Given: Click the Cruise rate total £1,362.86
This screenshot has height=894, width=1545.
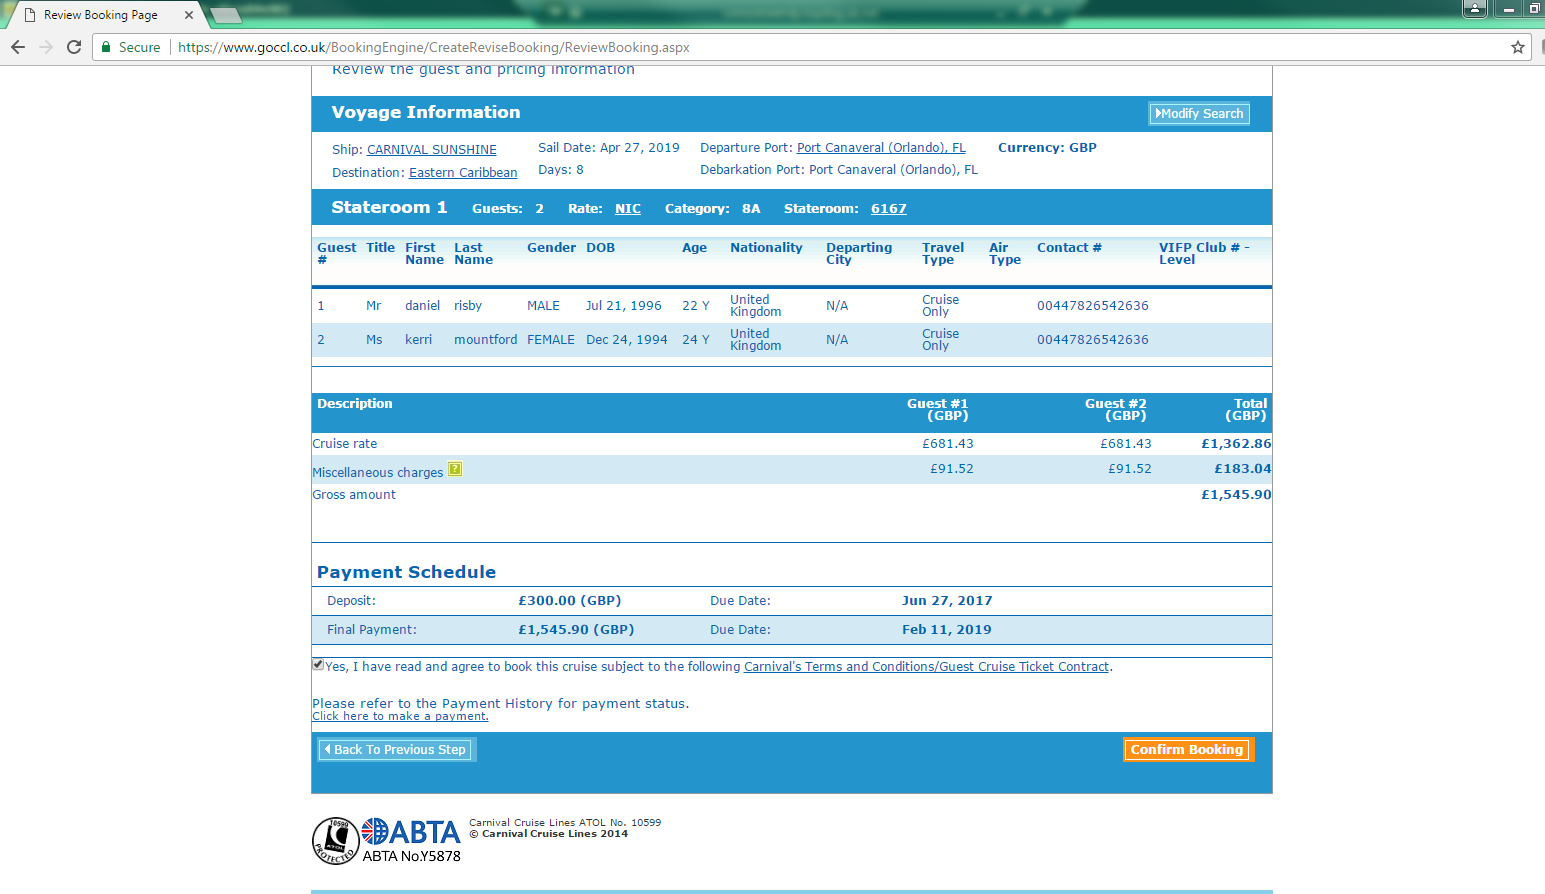Looking at the screenshot, I should click(1236, 444).
